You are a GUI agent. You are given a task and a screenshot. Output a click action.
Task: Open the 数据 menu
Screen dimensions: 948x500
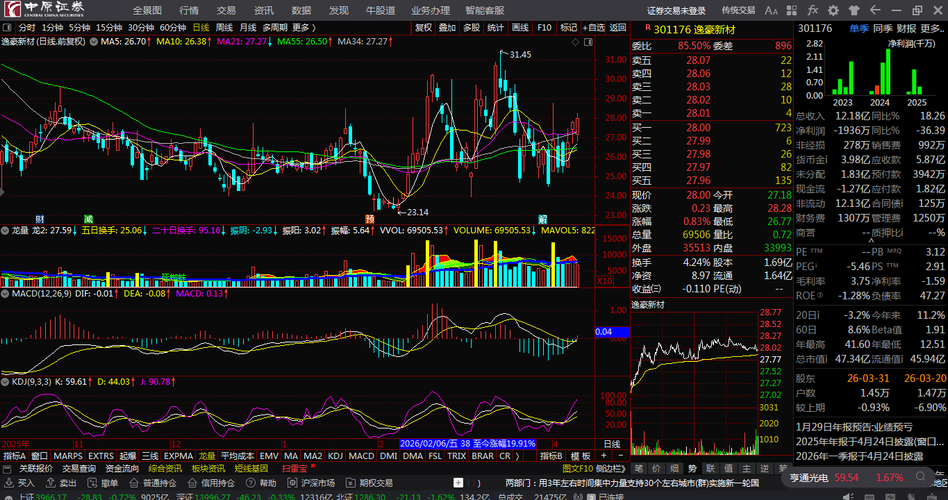click(x=301, y=10)
